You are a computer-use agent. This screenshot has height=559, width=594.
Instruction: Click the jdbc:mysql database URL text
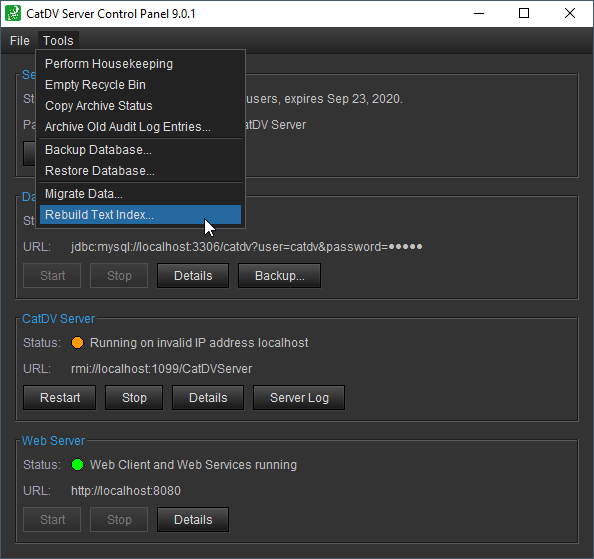coord(246,247)
